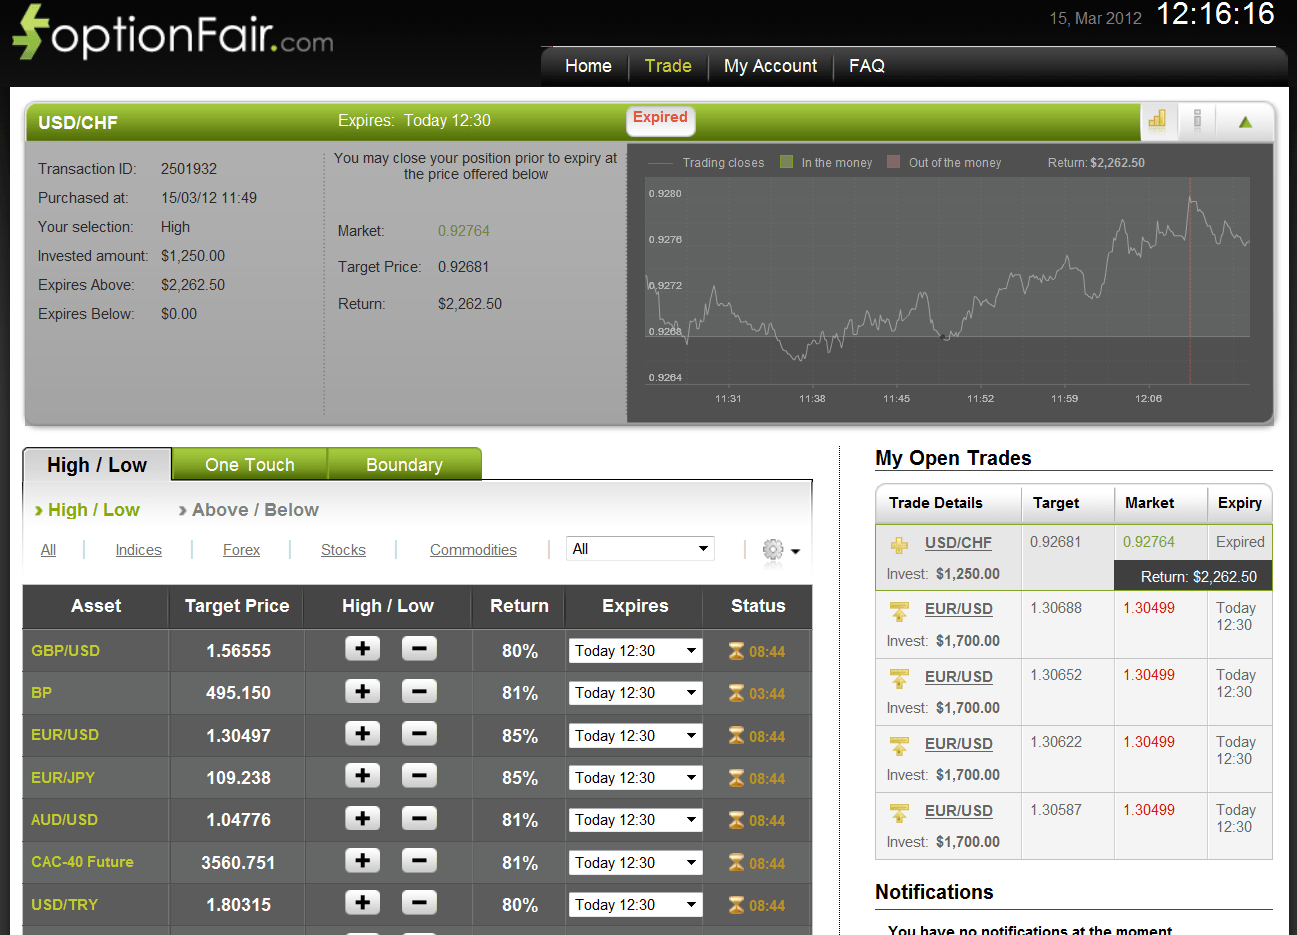Open the expiry dropdown for EUR/JPY
This screenshot has width=1297, height=935.
634,777
